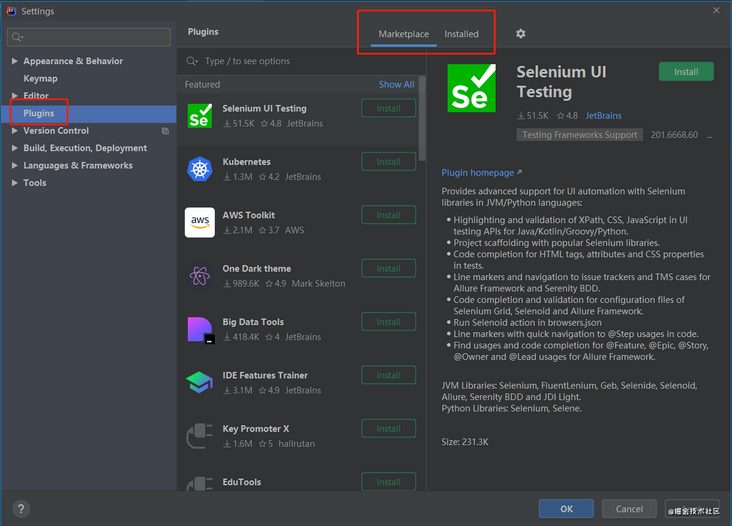
Task: Click Mark Skelton author label
Action: (318, 284)
